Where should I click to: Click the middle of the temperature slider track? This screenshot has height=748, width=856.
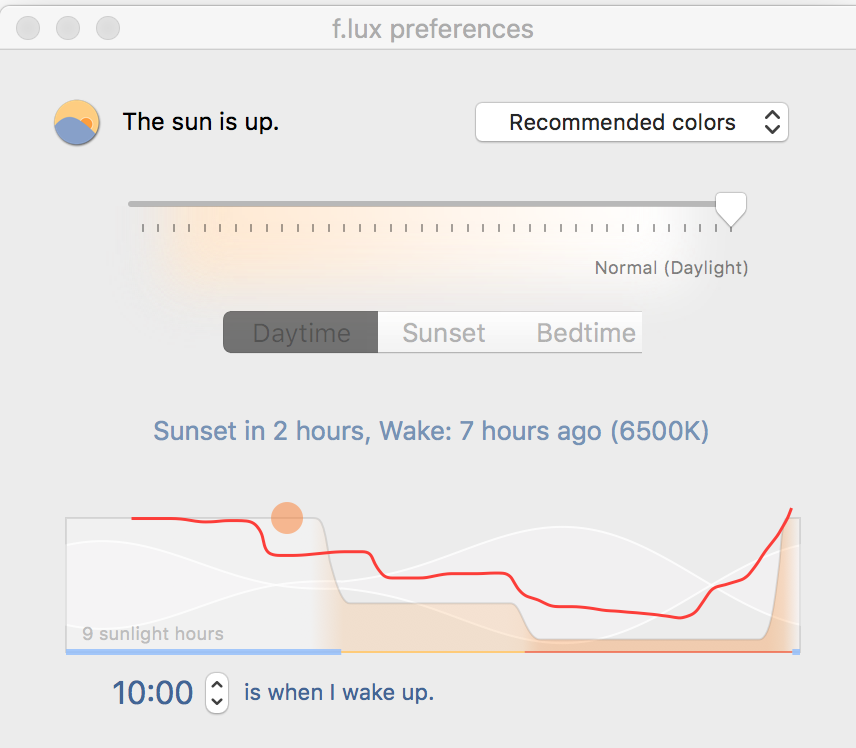click(x=429, y=204)
